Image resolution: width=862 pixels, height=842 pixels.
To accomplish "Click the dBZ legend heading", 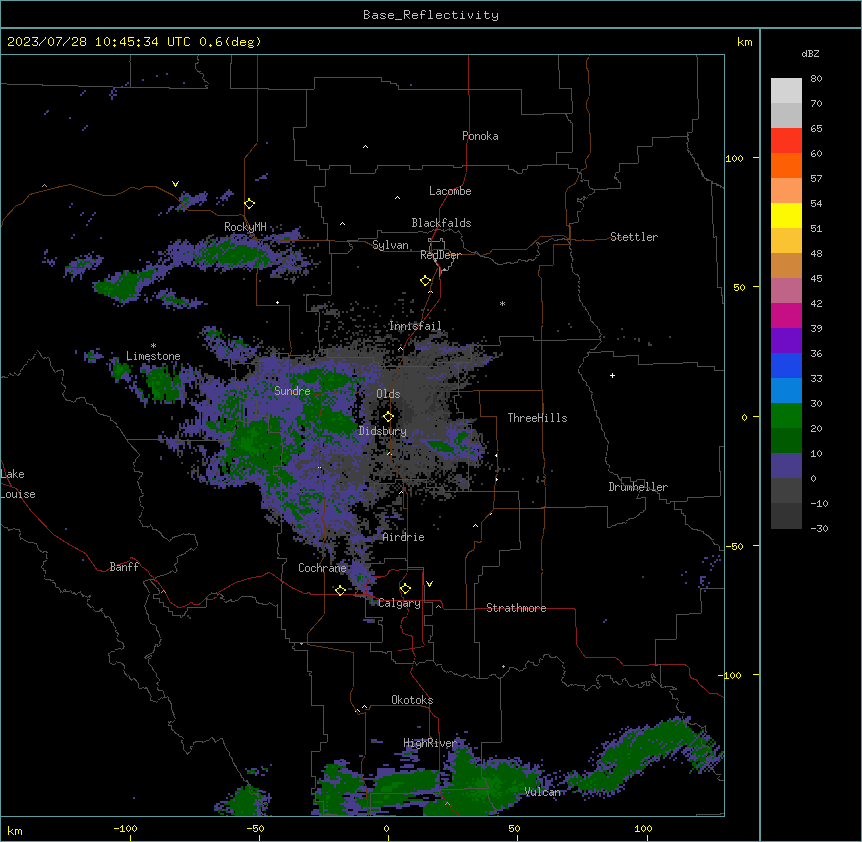I will [810, 53].
